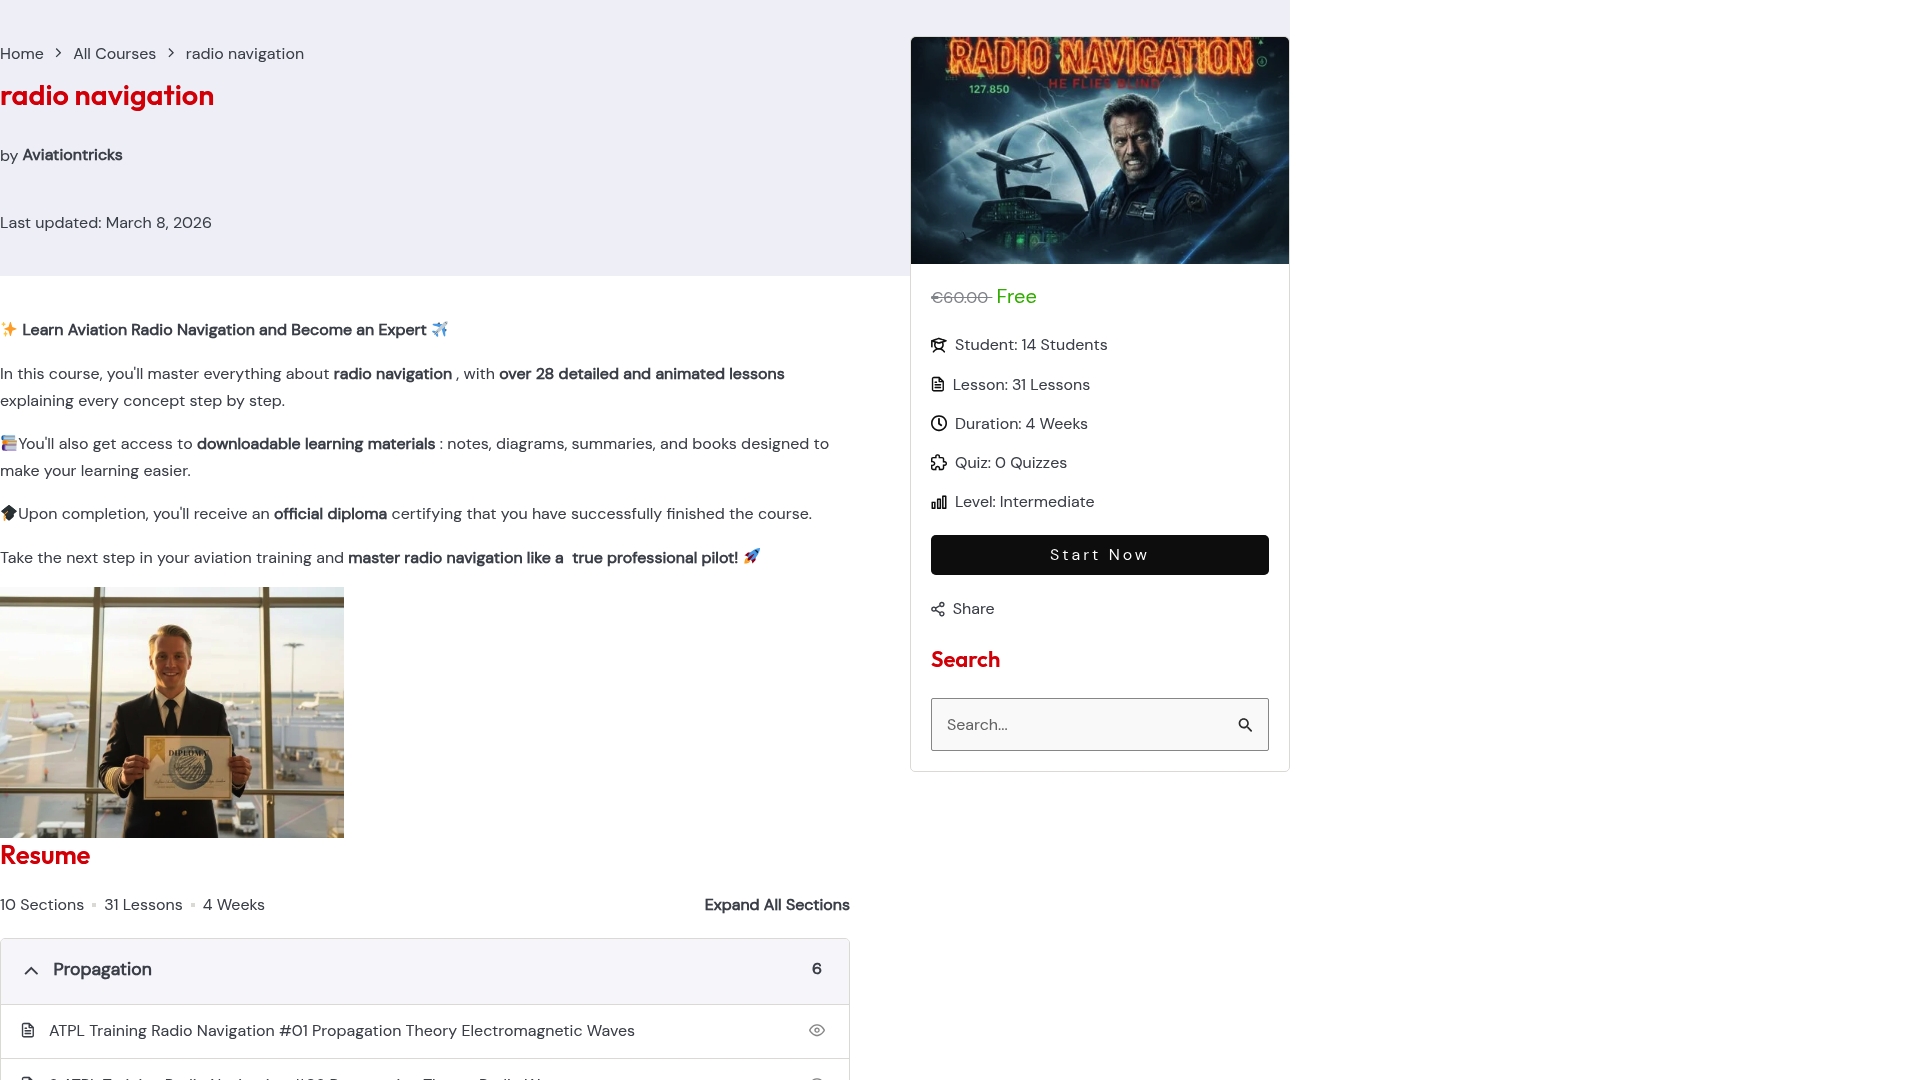Click the Share icon
Screen dimensions: 1920x1080
(x=937, y=608)
